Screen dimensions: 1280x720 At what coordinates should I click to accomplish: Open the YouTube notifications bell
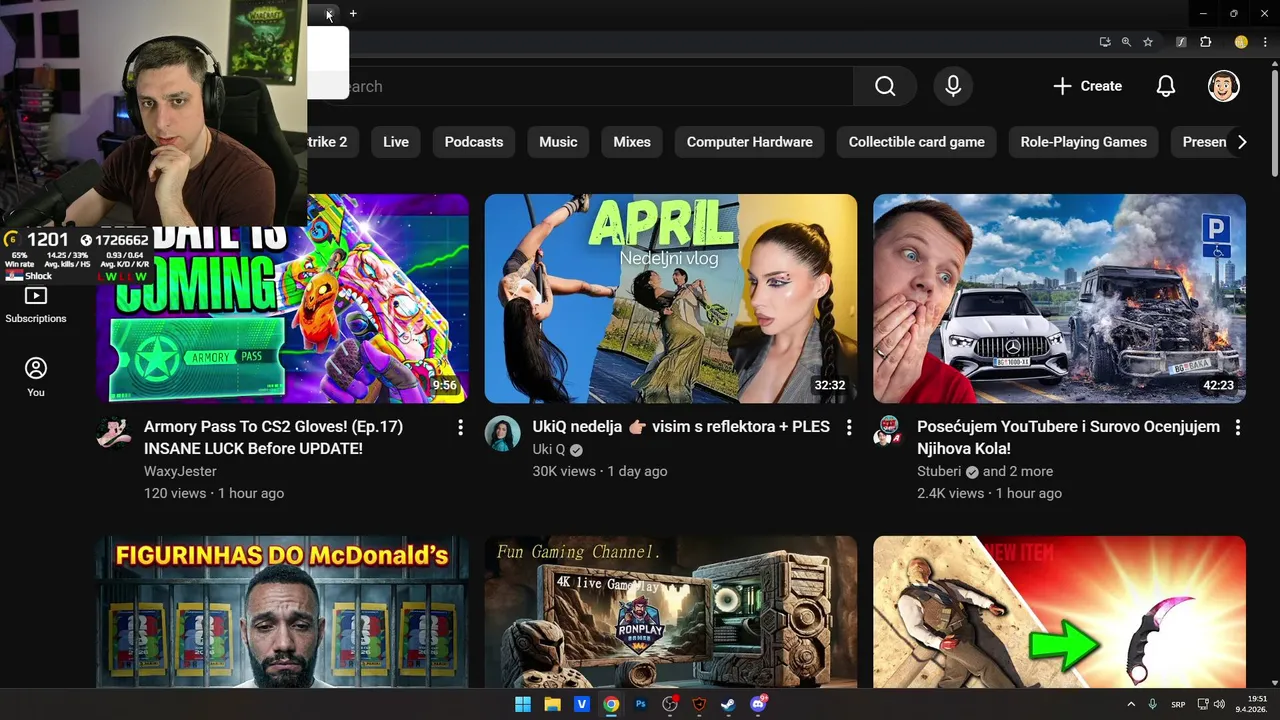tap(1166, 86)
